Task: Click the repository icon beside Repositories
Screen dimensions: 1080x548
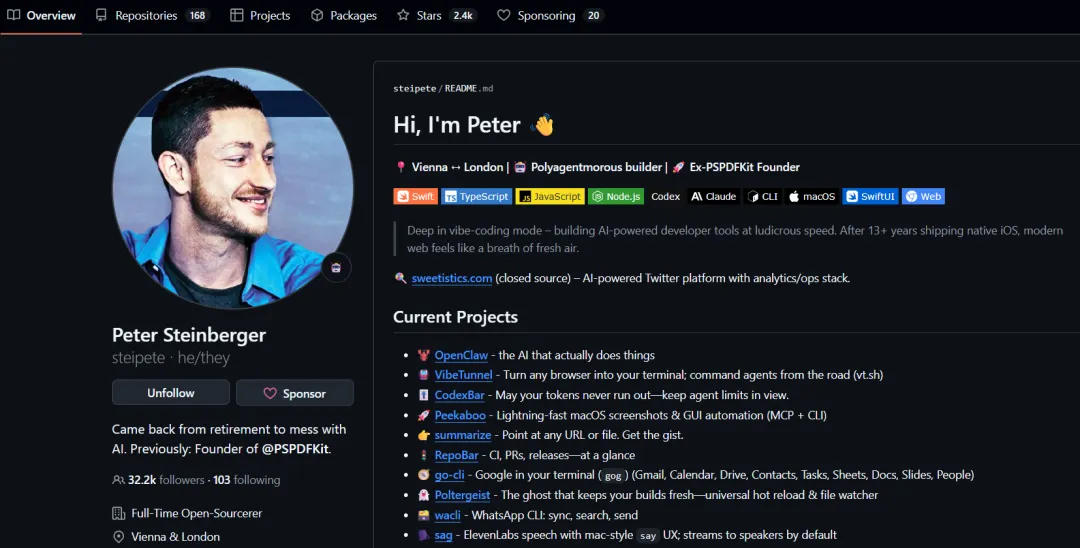Action: pos(101,15)
